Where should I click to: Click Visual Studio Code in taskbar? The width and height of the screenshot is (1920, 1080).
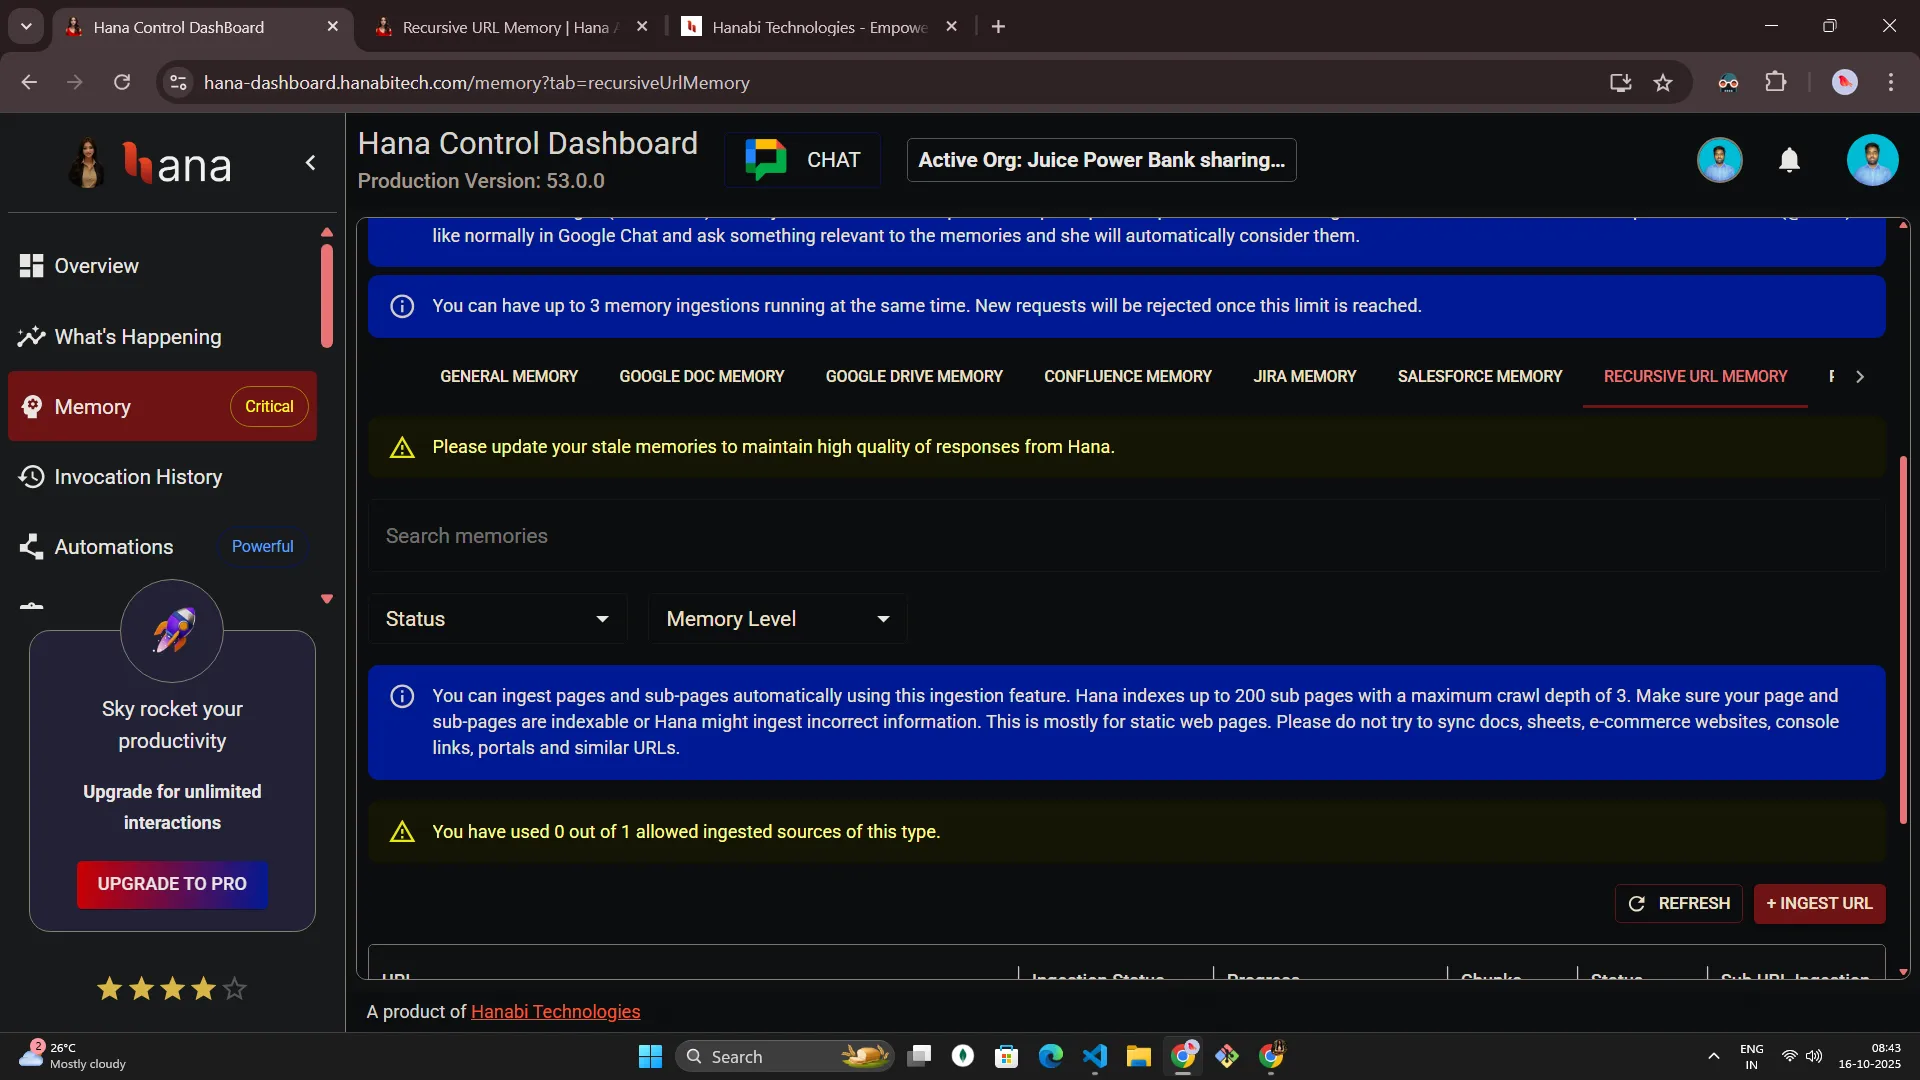pos(1095,1056)
